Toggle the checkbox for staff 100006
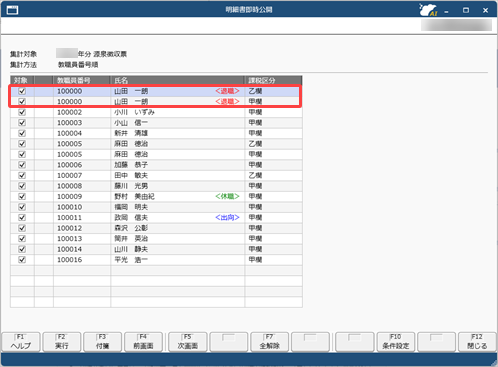 [22, 165]
